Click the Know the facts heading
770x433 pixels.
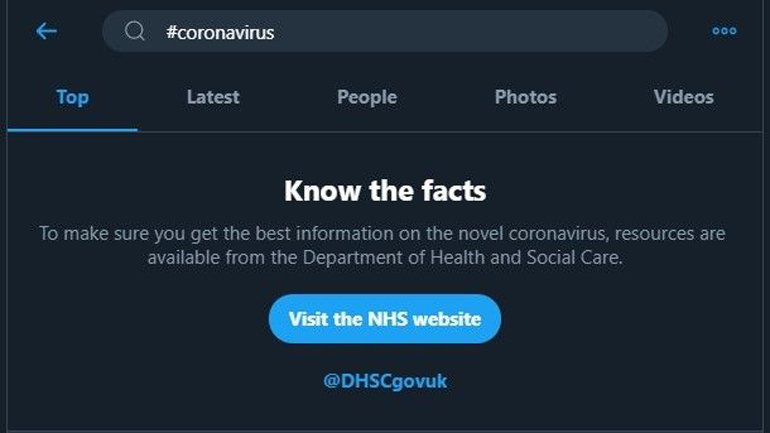385,190
